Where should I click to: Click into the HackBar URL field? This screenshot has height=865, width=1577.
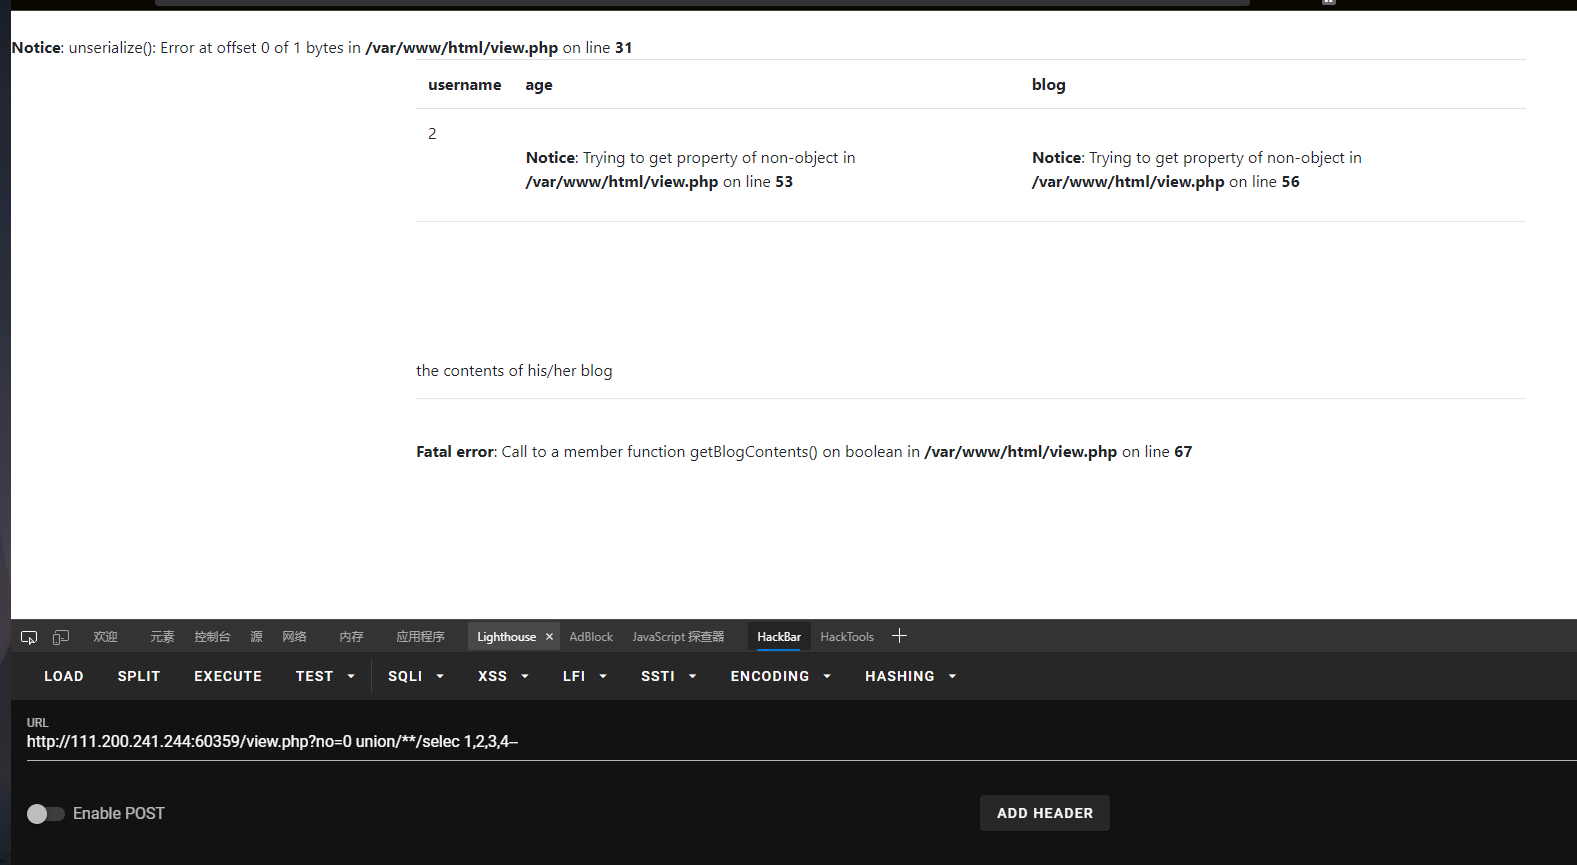pos(800,741)
